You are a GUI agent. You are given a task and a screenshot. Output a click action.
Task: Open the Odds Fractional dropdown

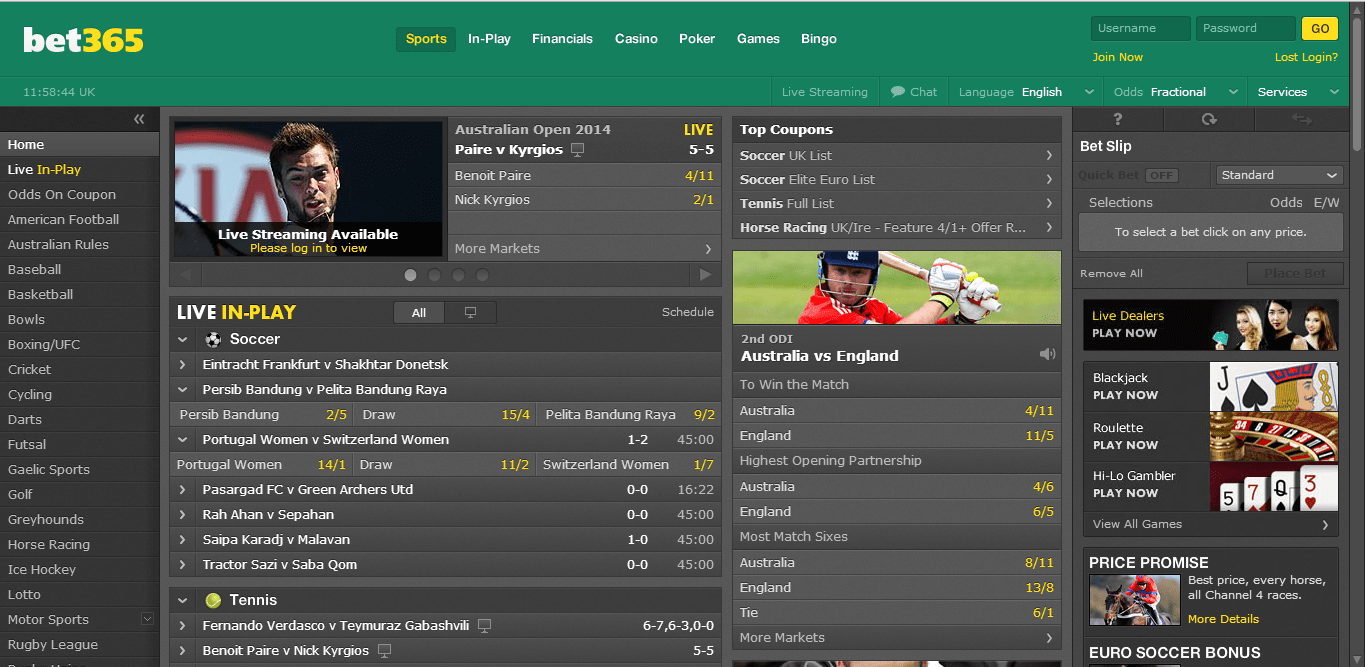(1174, 92)
